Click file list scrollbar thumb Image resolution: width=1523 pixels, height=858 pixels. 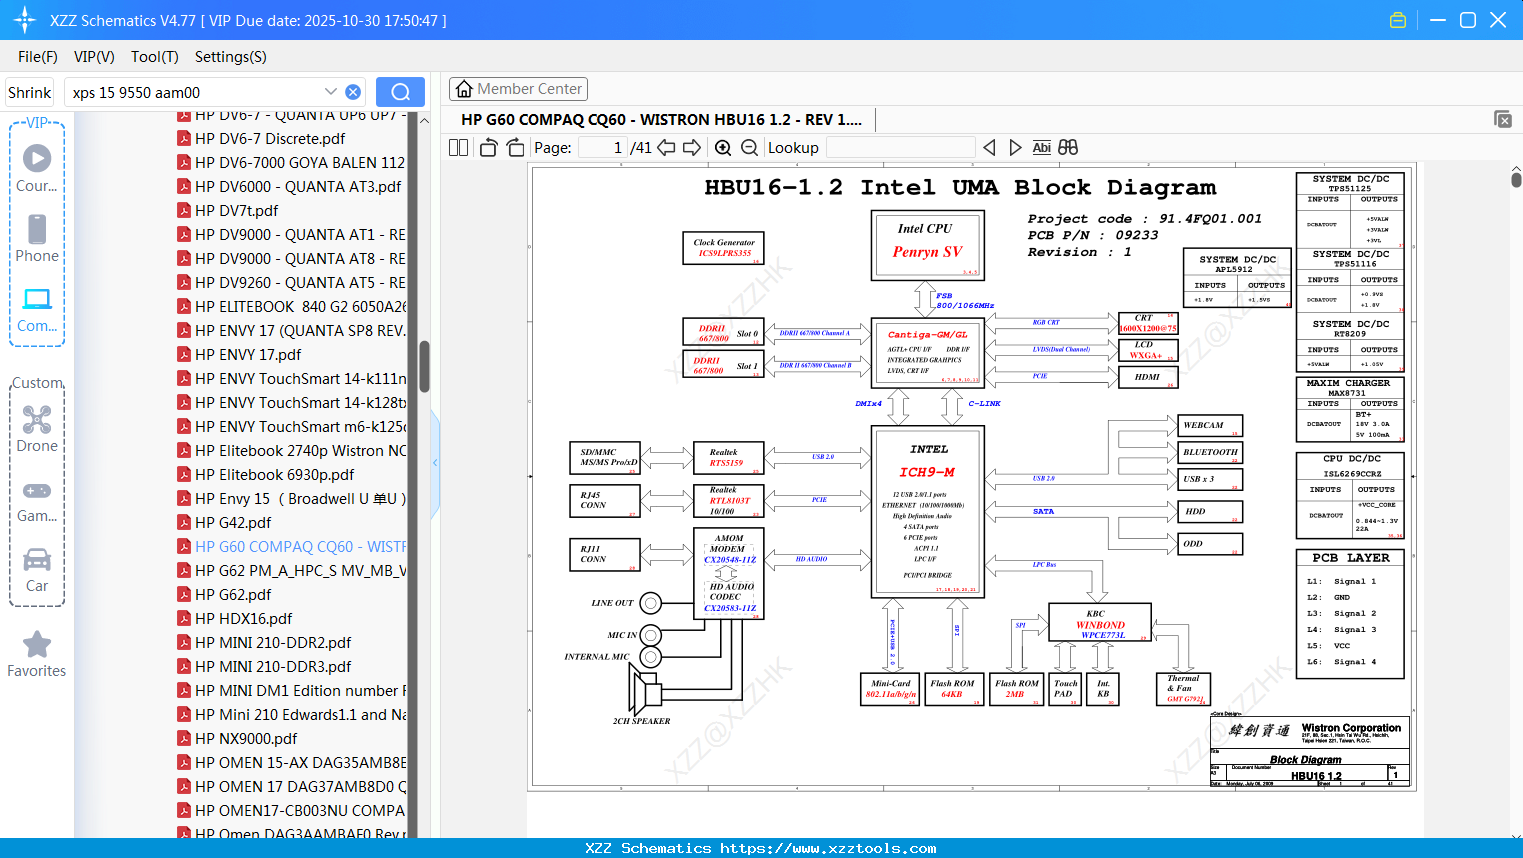[424, 367]
